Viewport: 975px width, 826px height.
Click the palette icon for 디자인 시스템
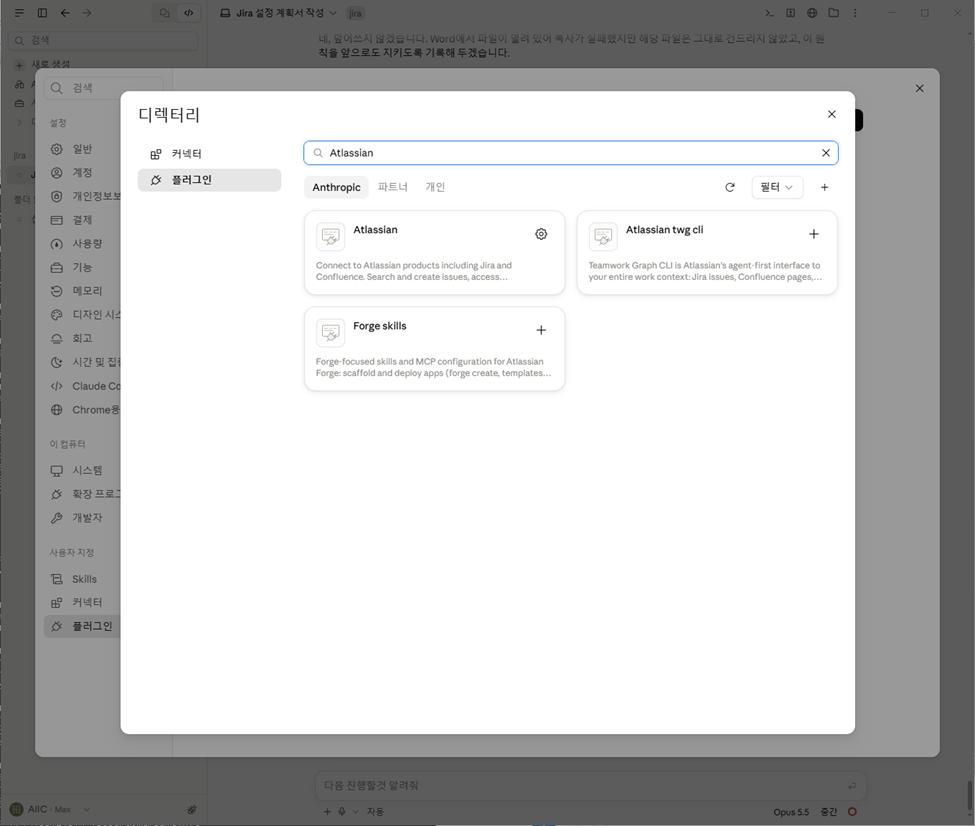click(57, 315)
